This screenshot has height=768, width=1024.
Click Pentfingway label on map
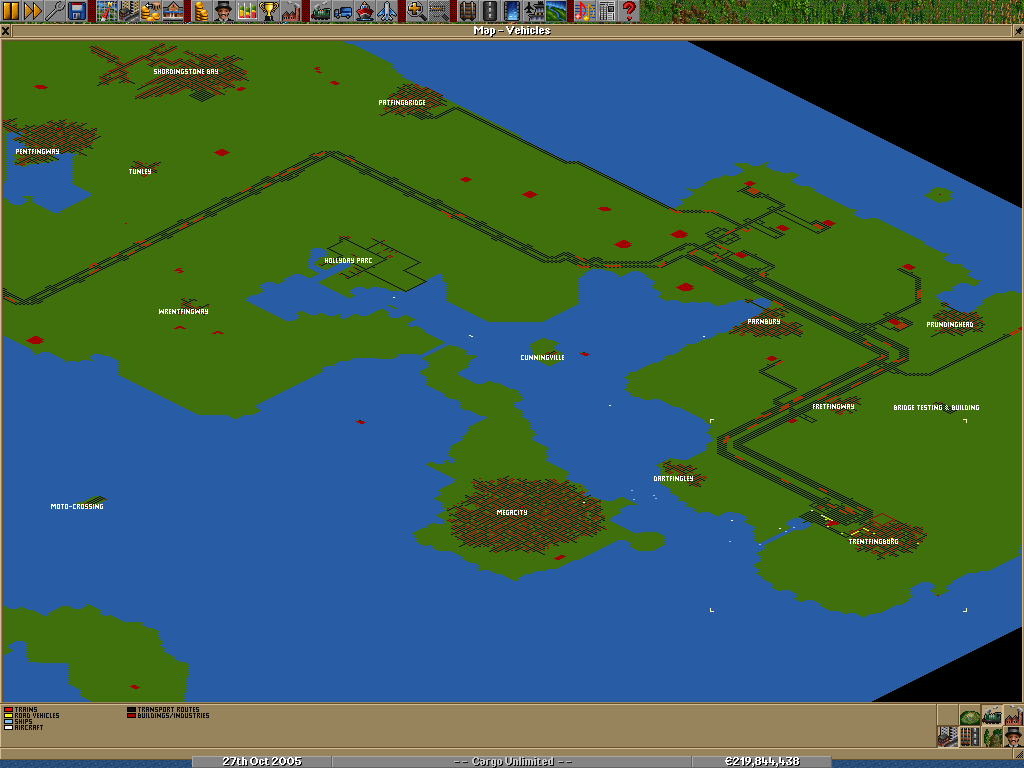pyautogui.click(x=37, y=152)
